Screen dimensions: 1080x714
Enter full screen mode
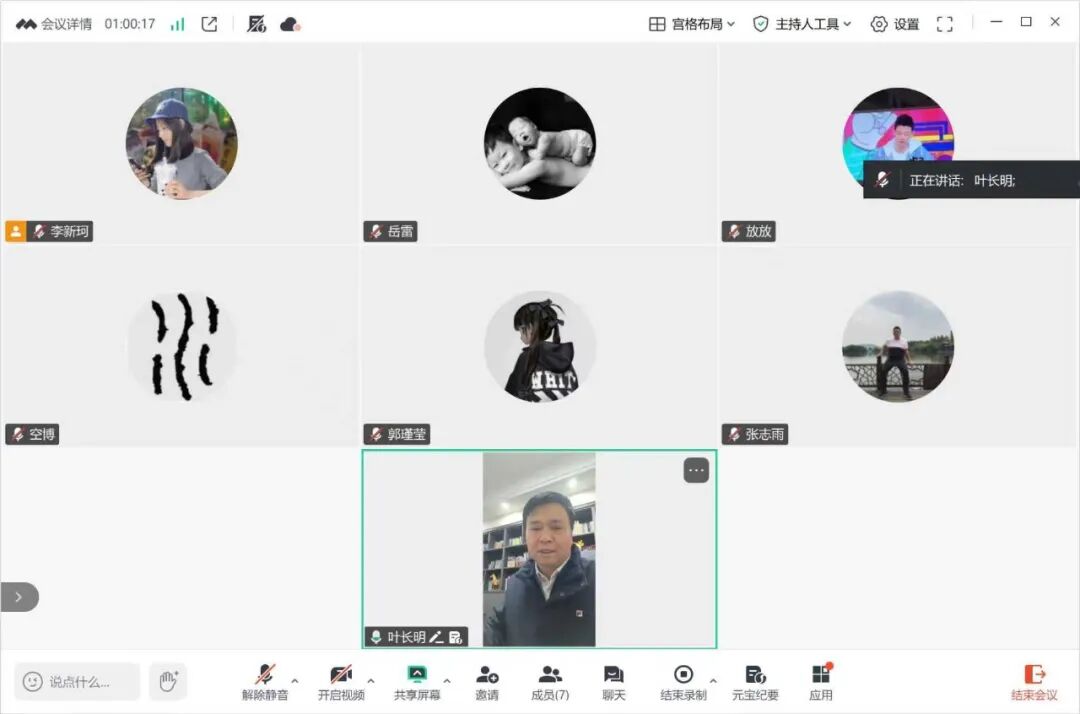coord(945,24)
